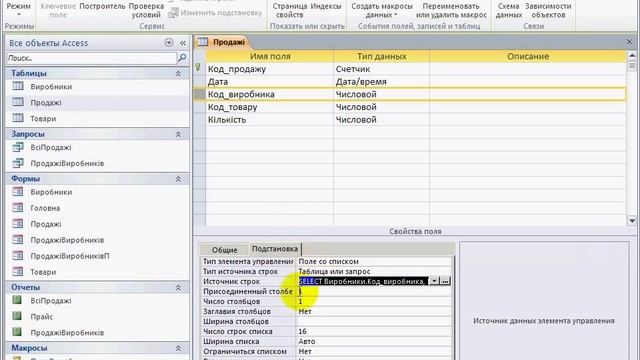Click Зависимости объектов button
Image resolution: width=640 pixels, height=360 pixels.
click(x=548, y=11)
